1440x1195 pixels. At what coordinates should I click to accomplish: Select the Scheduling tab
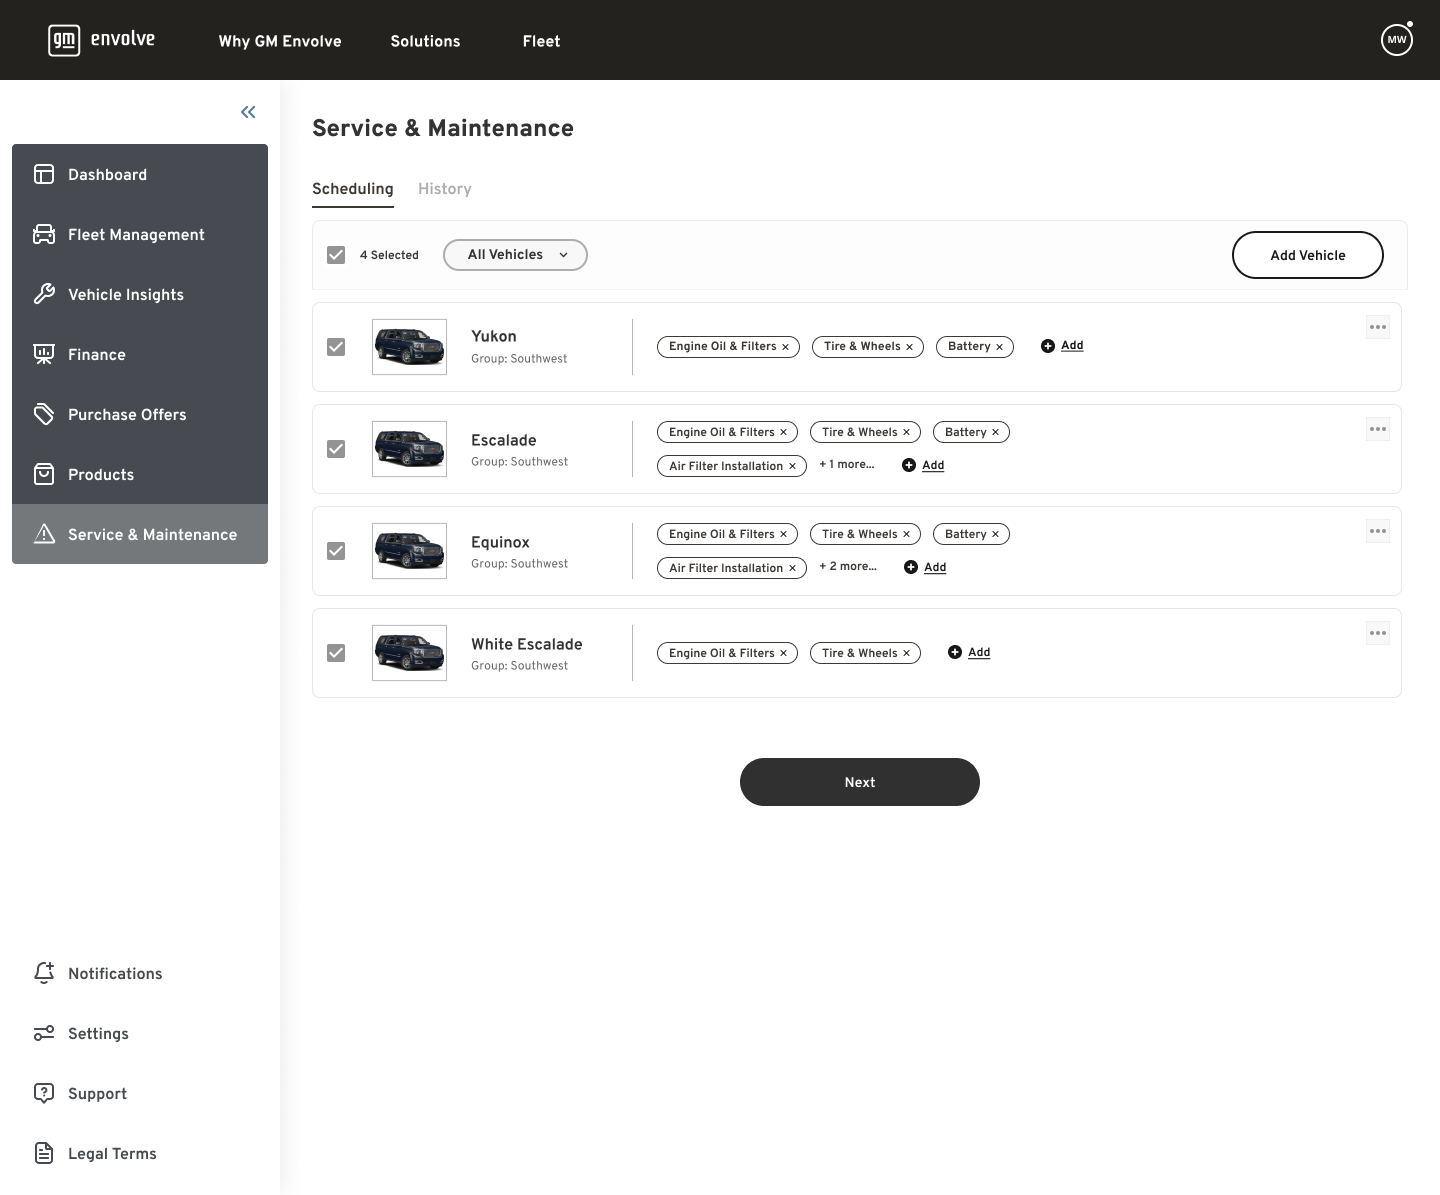tap(353, 189)
